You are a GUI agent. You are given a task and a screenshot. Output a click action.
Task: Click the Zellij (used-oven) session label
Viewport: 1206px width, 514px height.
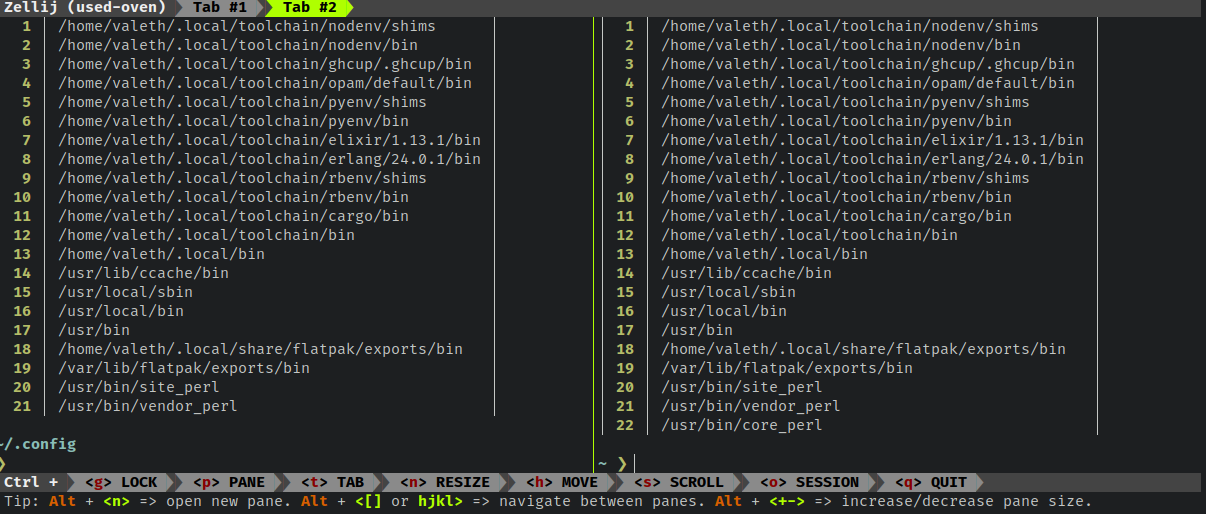[x=84, y=7]
